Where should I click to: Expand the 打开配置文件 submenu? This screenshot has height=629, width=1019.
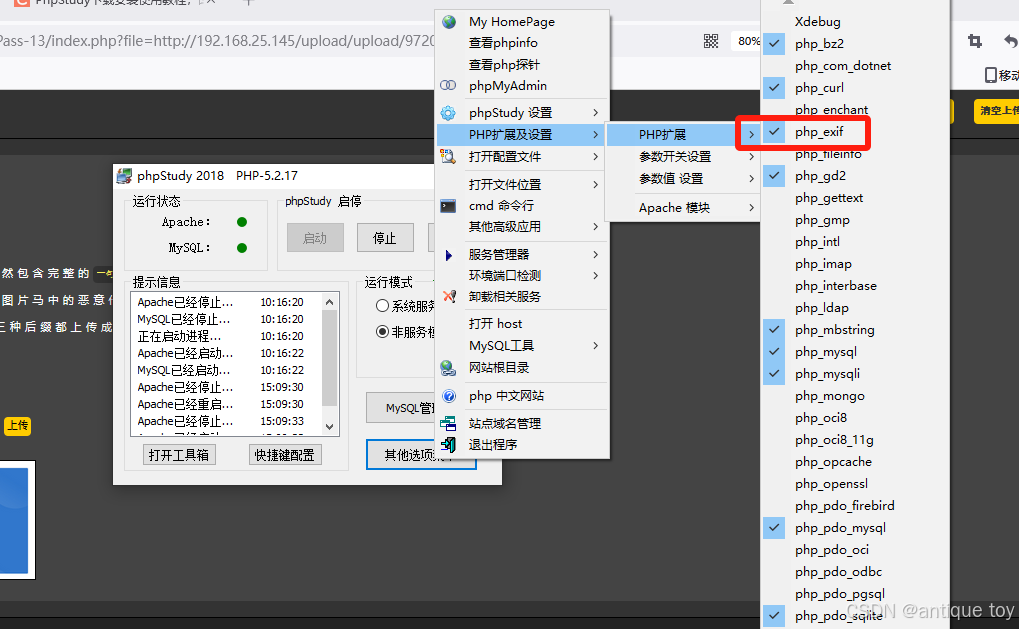point(522,157)
